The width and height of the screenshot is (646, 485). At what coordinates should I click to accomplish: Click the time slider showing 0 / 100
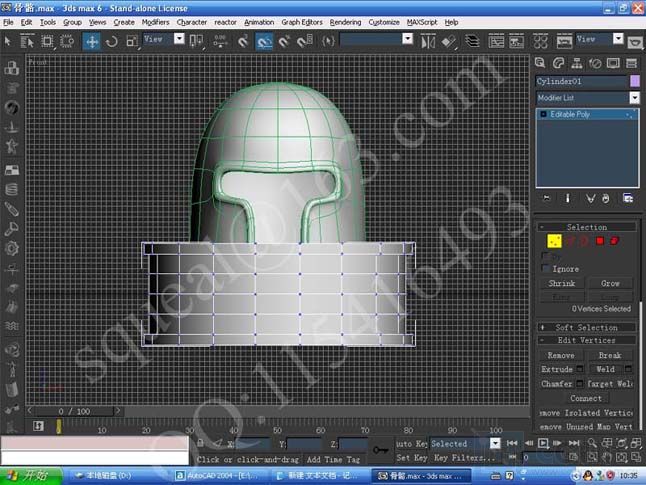point(74,411)
